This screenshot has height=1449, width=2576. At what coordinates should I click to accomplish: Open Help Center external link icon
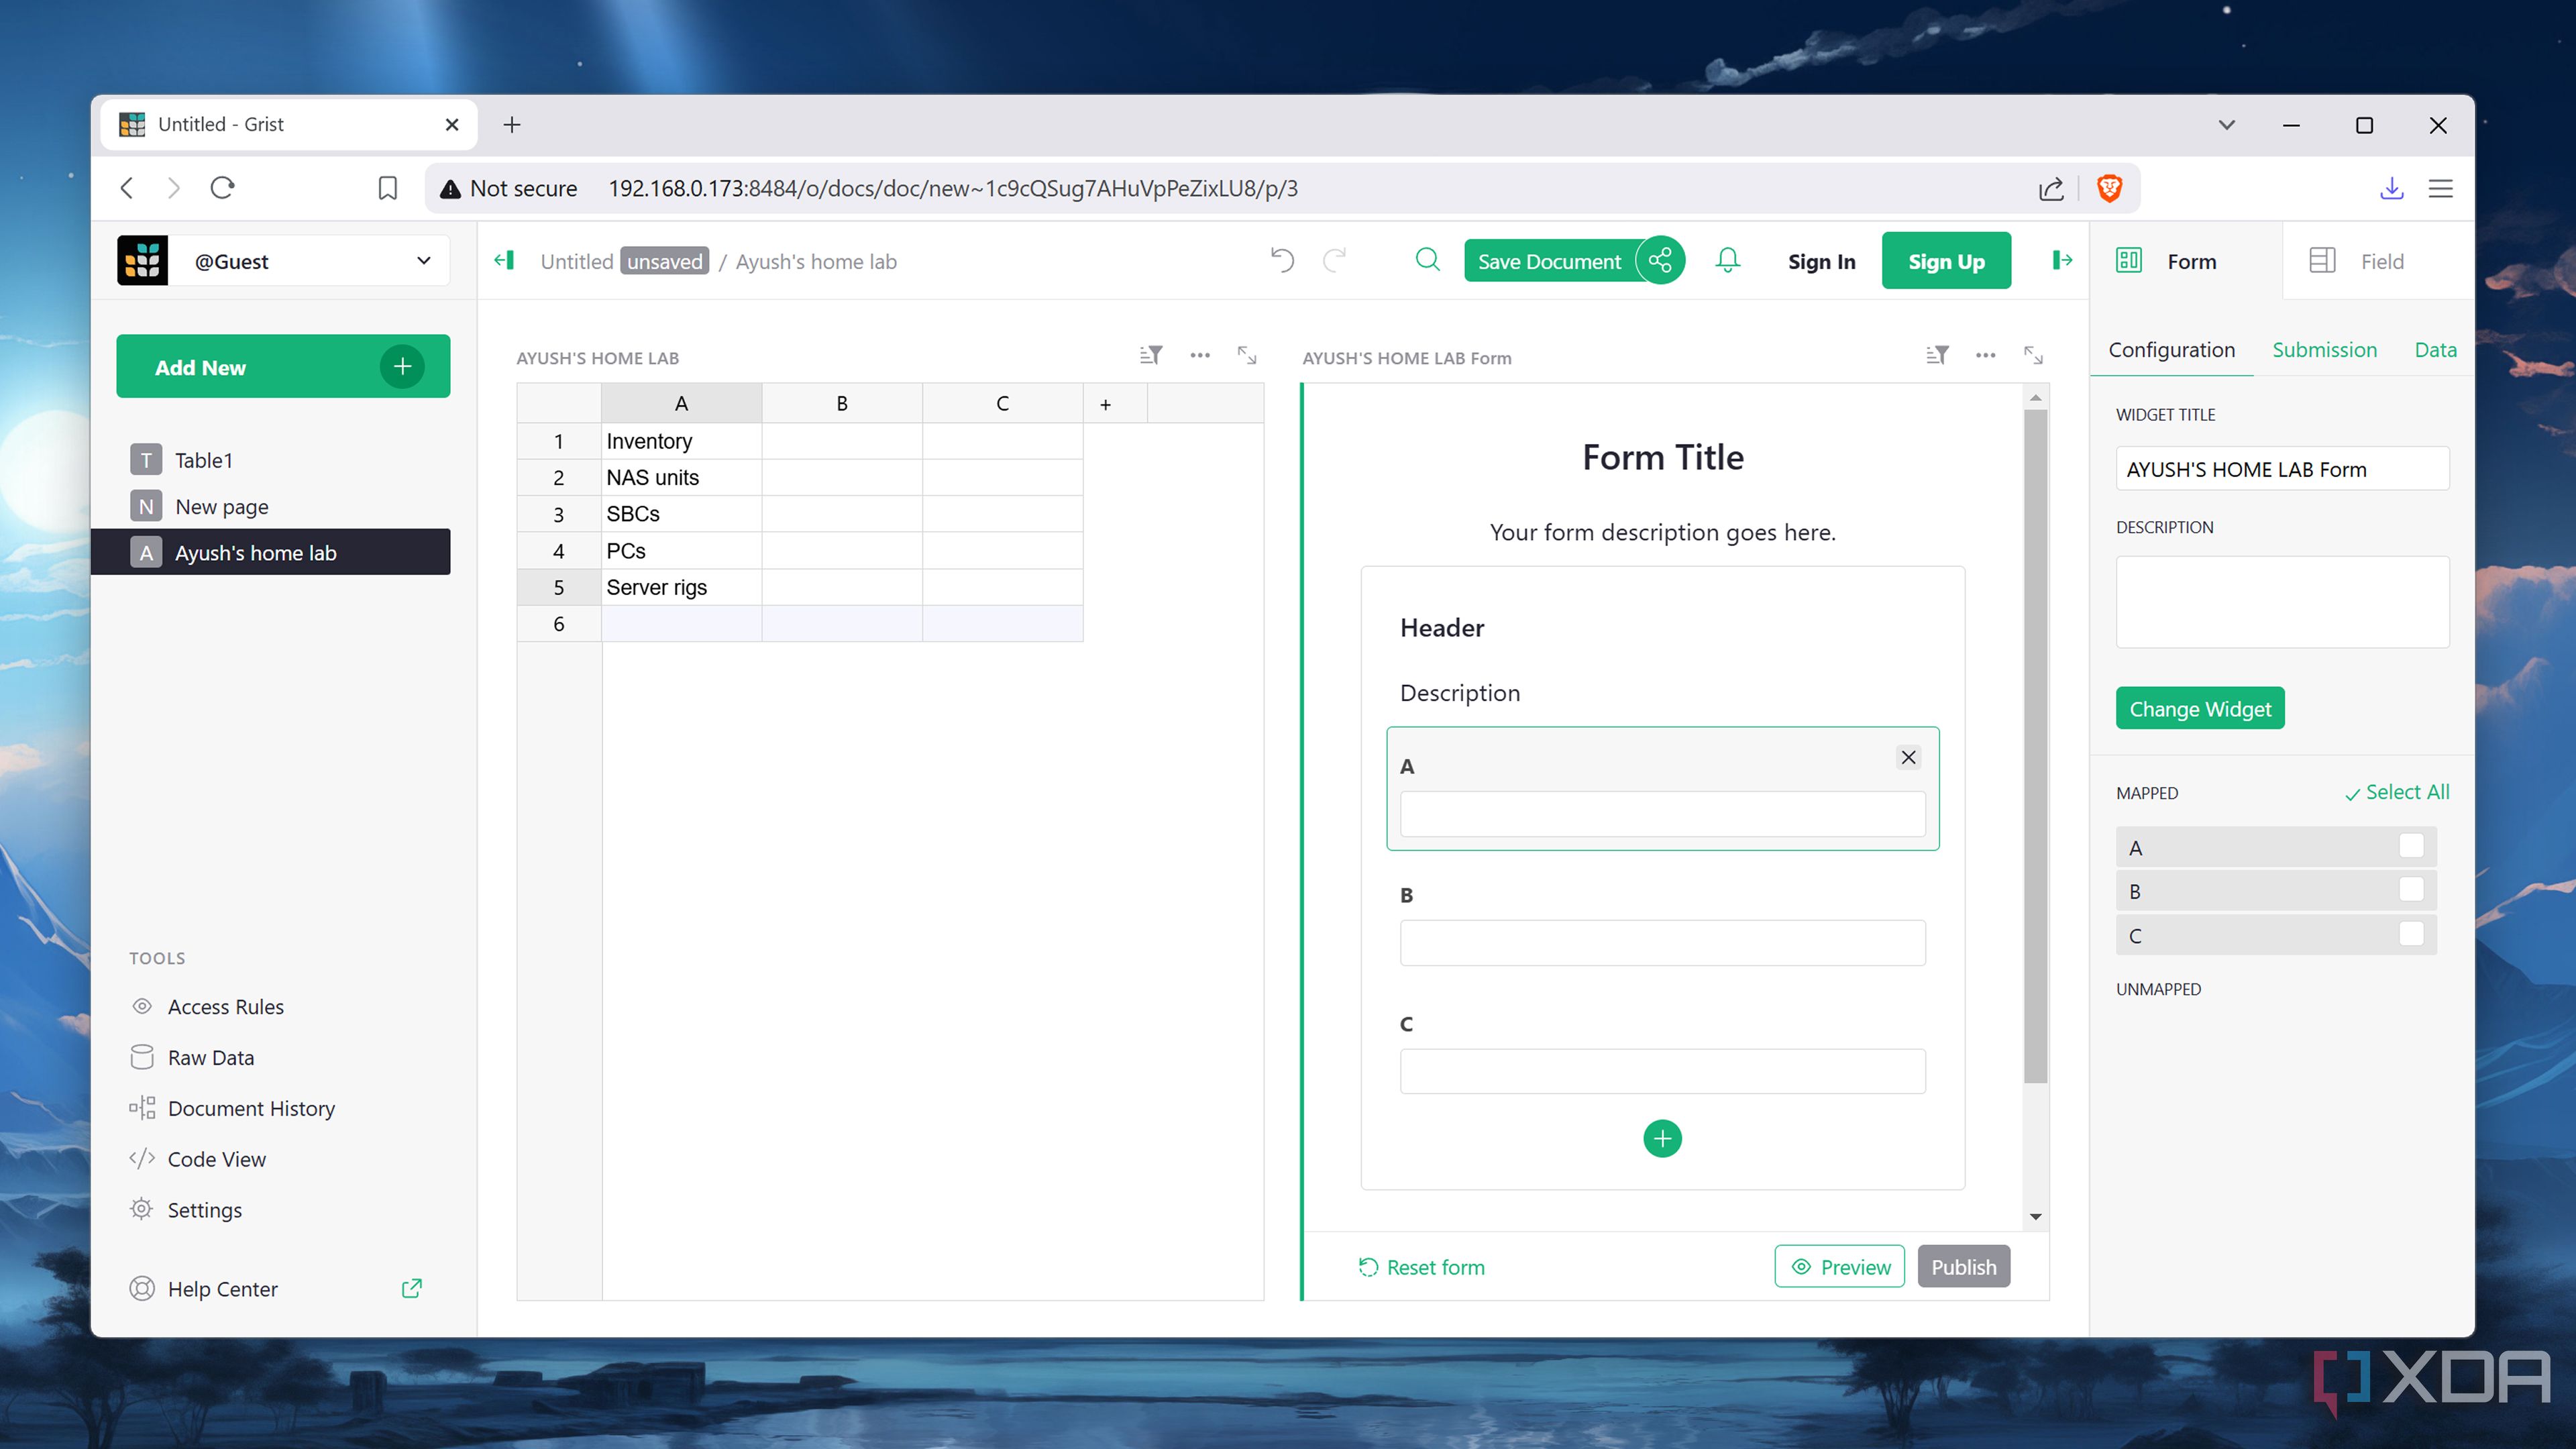click(411, 1288)
